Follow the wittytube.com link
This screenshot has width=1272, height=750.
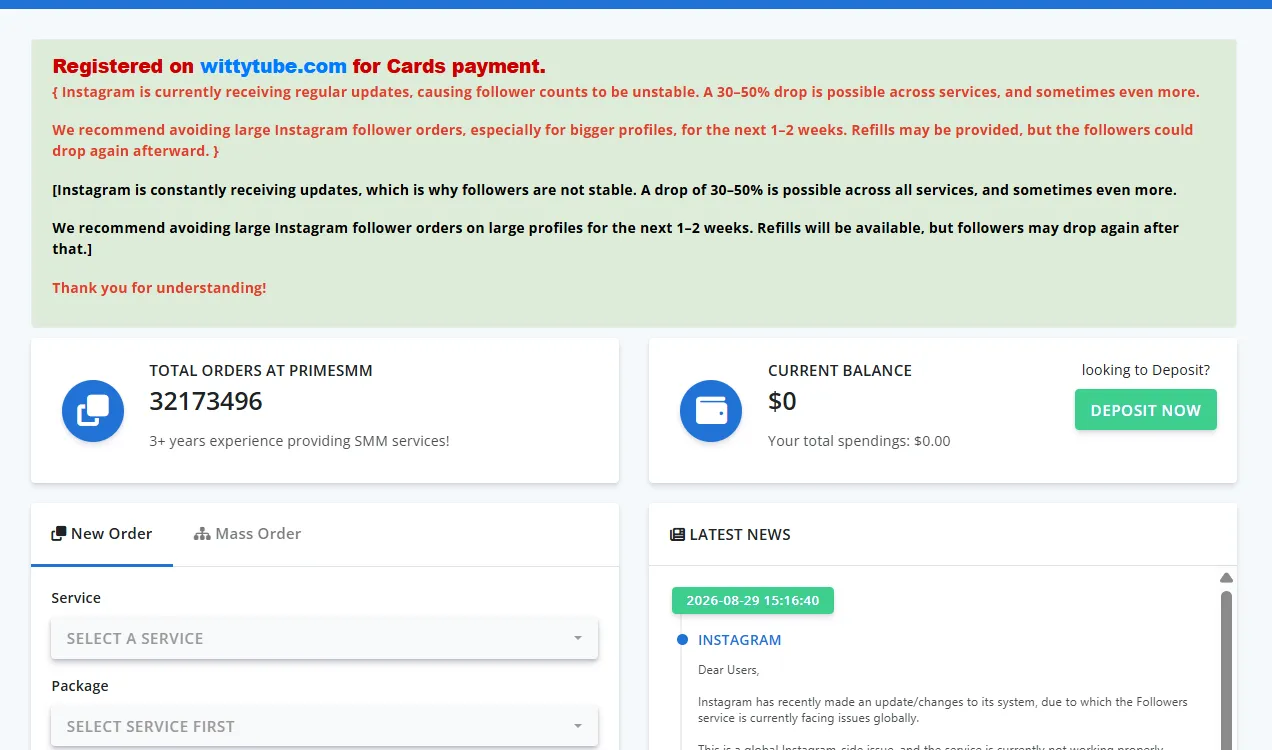click(273, 67)
